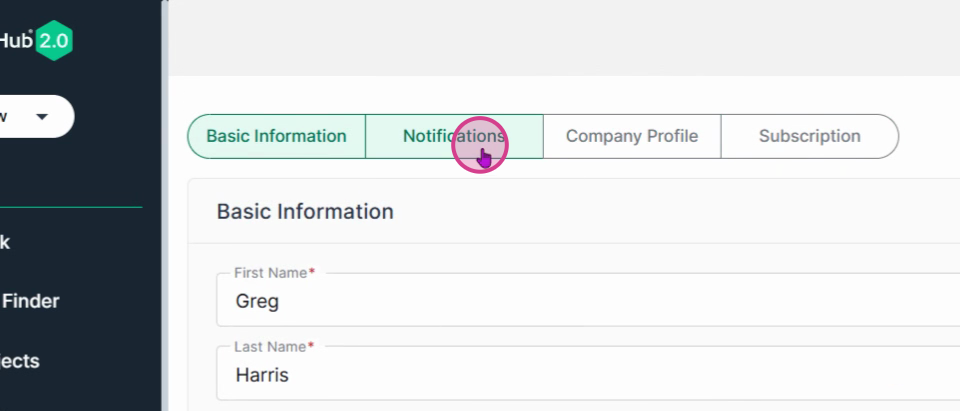Click the Basic Information section heading
The image size is (960, 411).
coord(305,211)
